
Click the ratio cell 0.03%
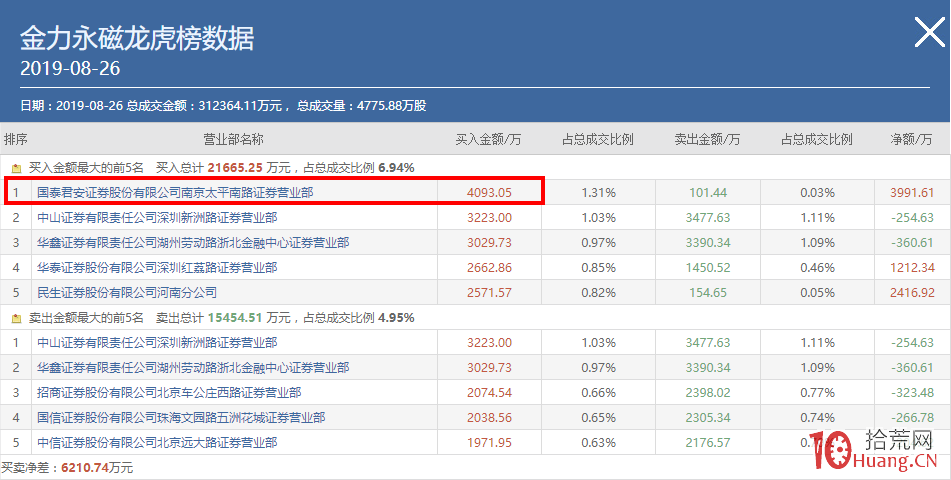tap(817, 193)
